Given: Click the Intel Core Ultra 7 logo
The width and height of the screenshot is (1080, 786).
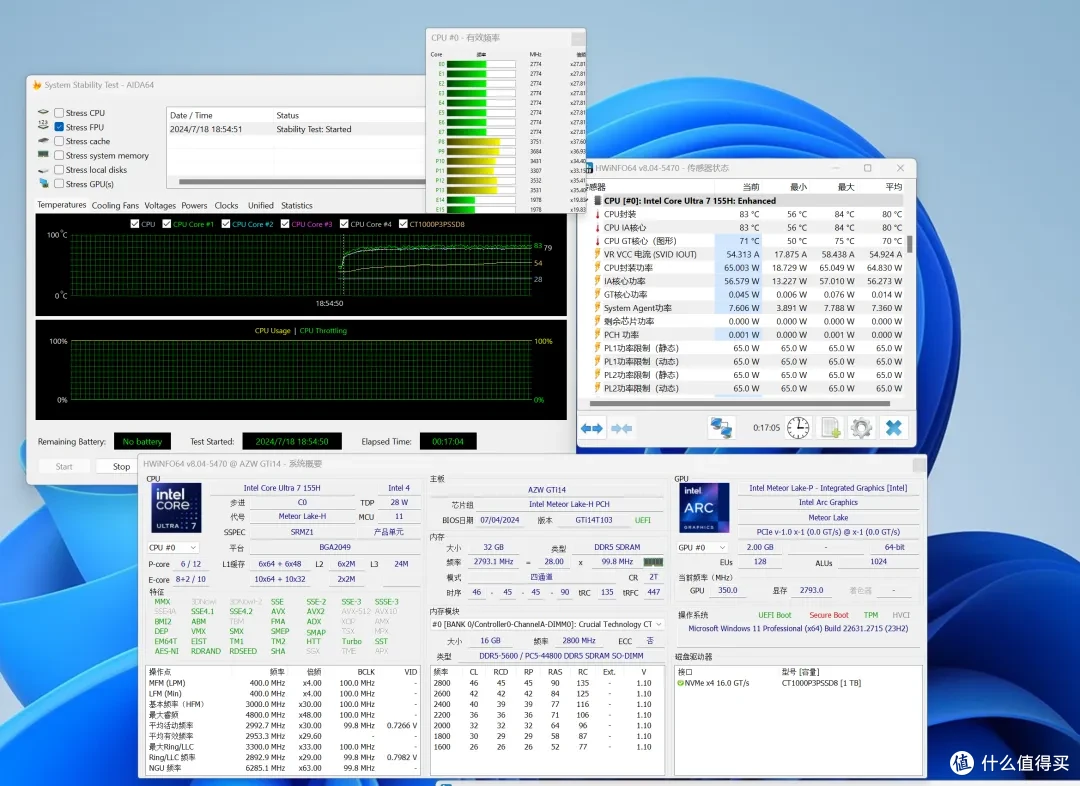Looking at the screenshot, I should click(176, 507).
